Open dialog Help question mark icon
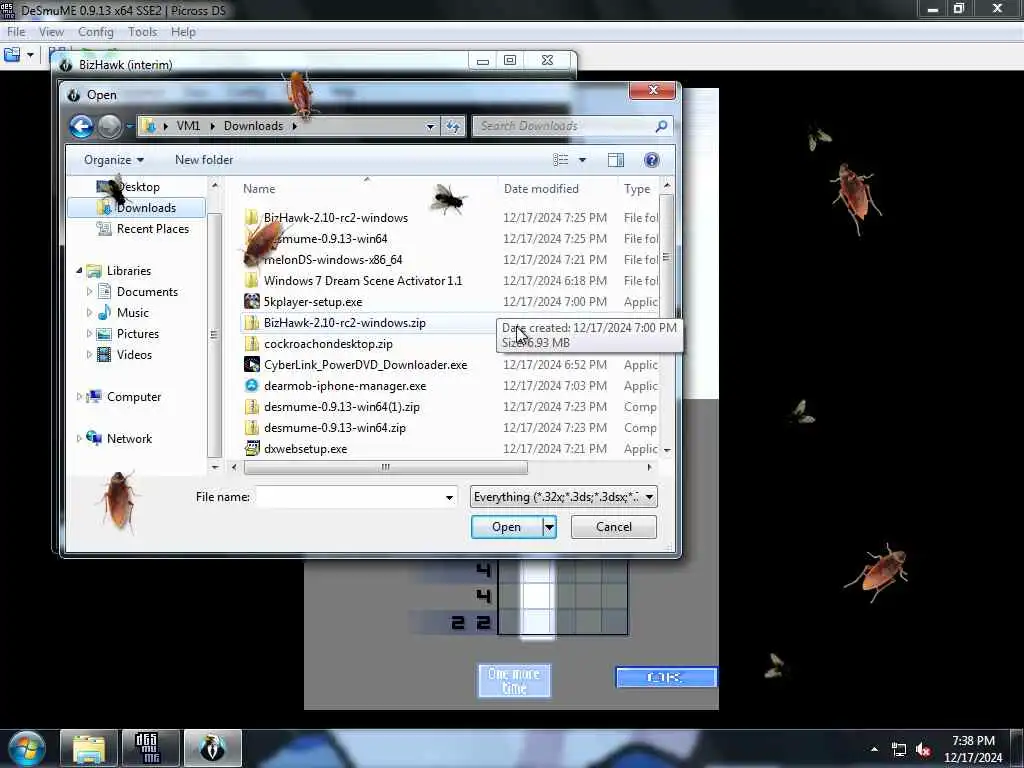This screenshot has width=1024, height=768. point(651,160)
